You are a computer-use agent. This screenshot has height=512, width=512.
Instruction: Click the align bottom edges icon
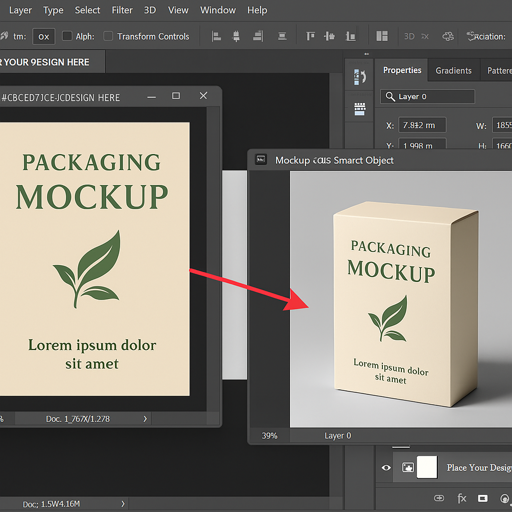(350, 36)
